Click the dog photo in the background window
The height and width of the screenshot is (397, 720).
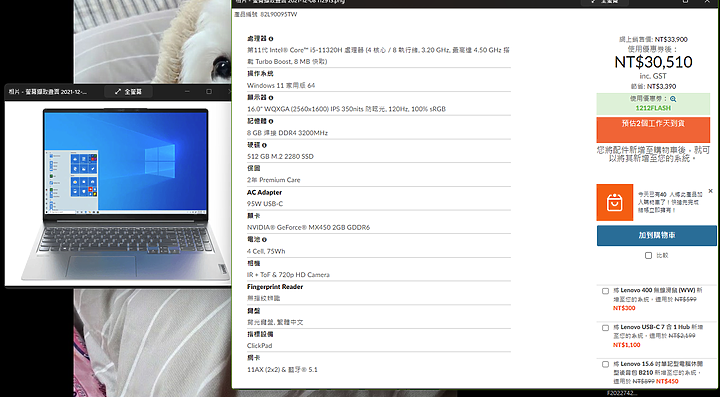click(x=152, y=41)
